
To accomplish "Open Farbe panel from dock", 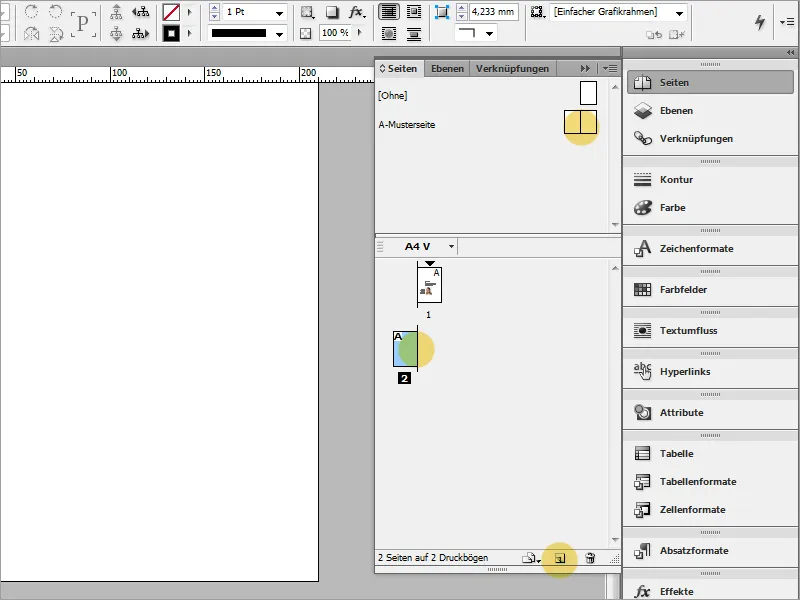I will pos(710,208).
